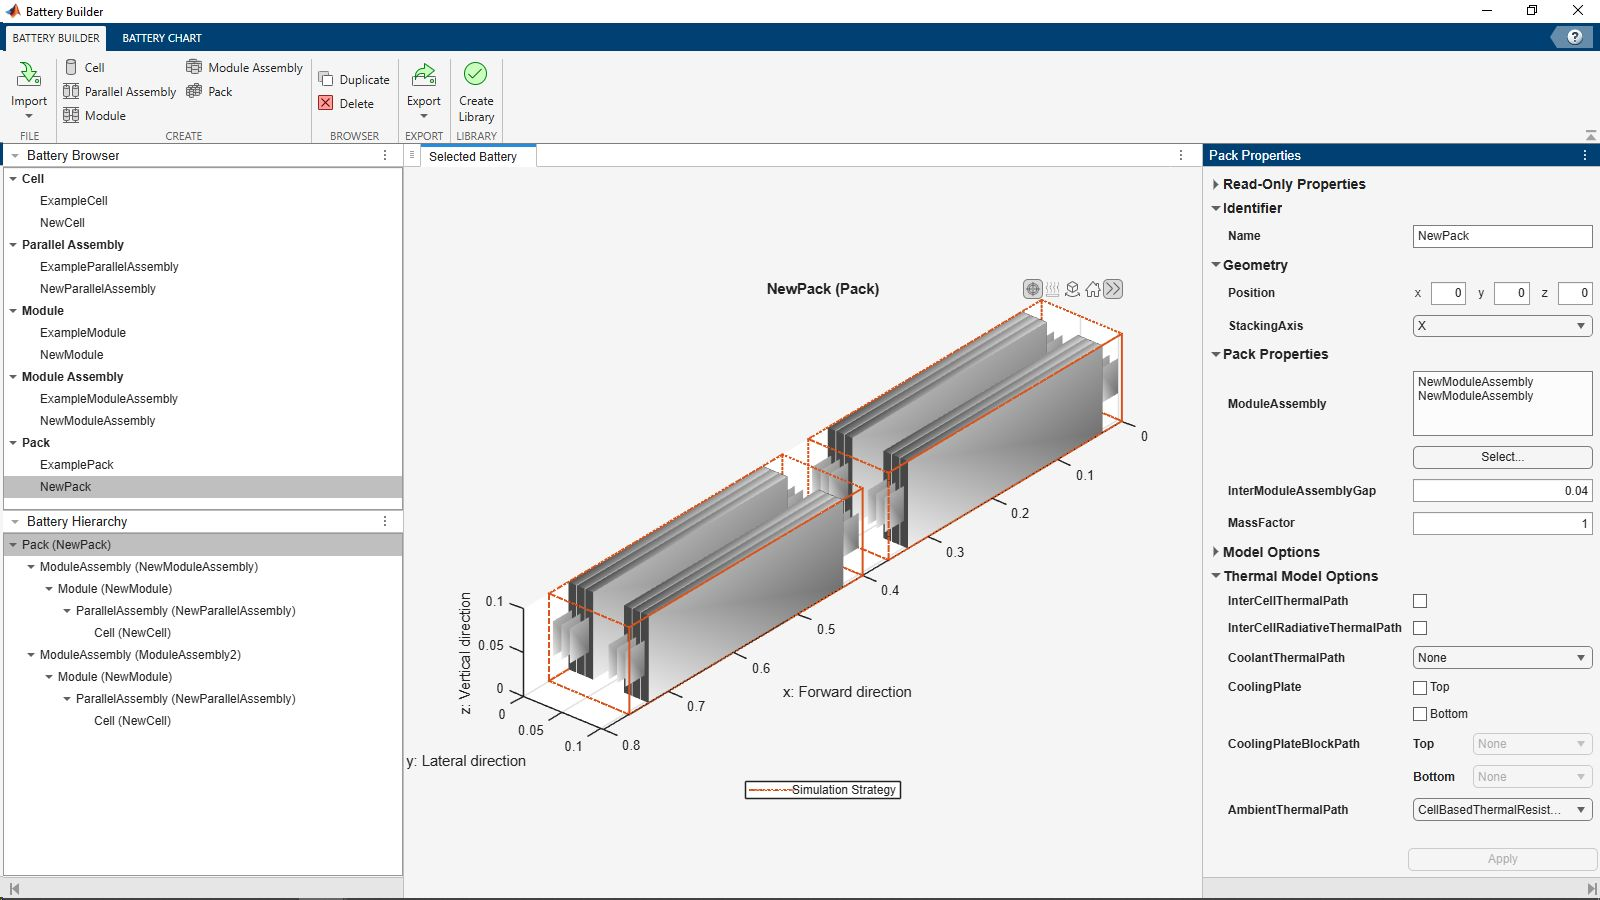Restore the plot home view

pyautogui.click(x=1093, y=289)
